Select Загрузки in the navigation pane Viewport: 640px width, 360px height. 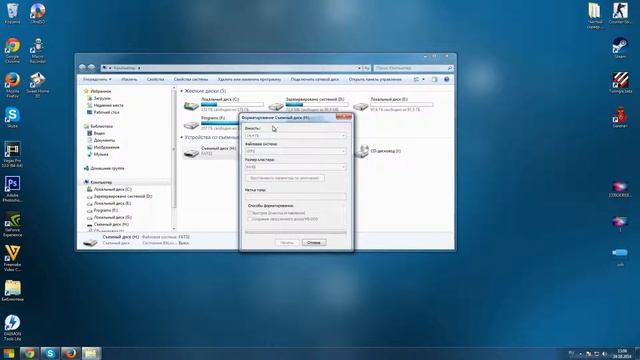pyautogui.click(x=102, y=98)
